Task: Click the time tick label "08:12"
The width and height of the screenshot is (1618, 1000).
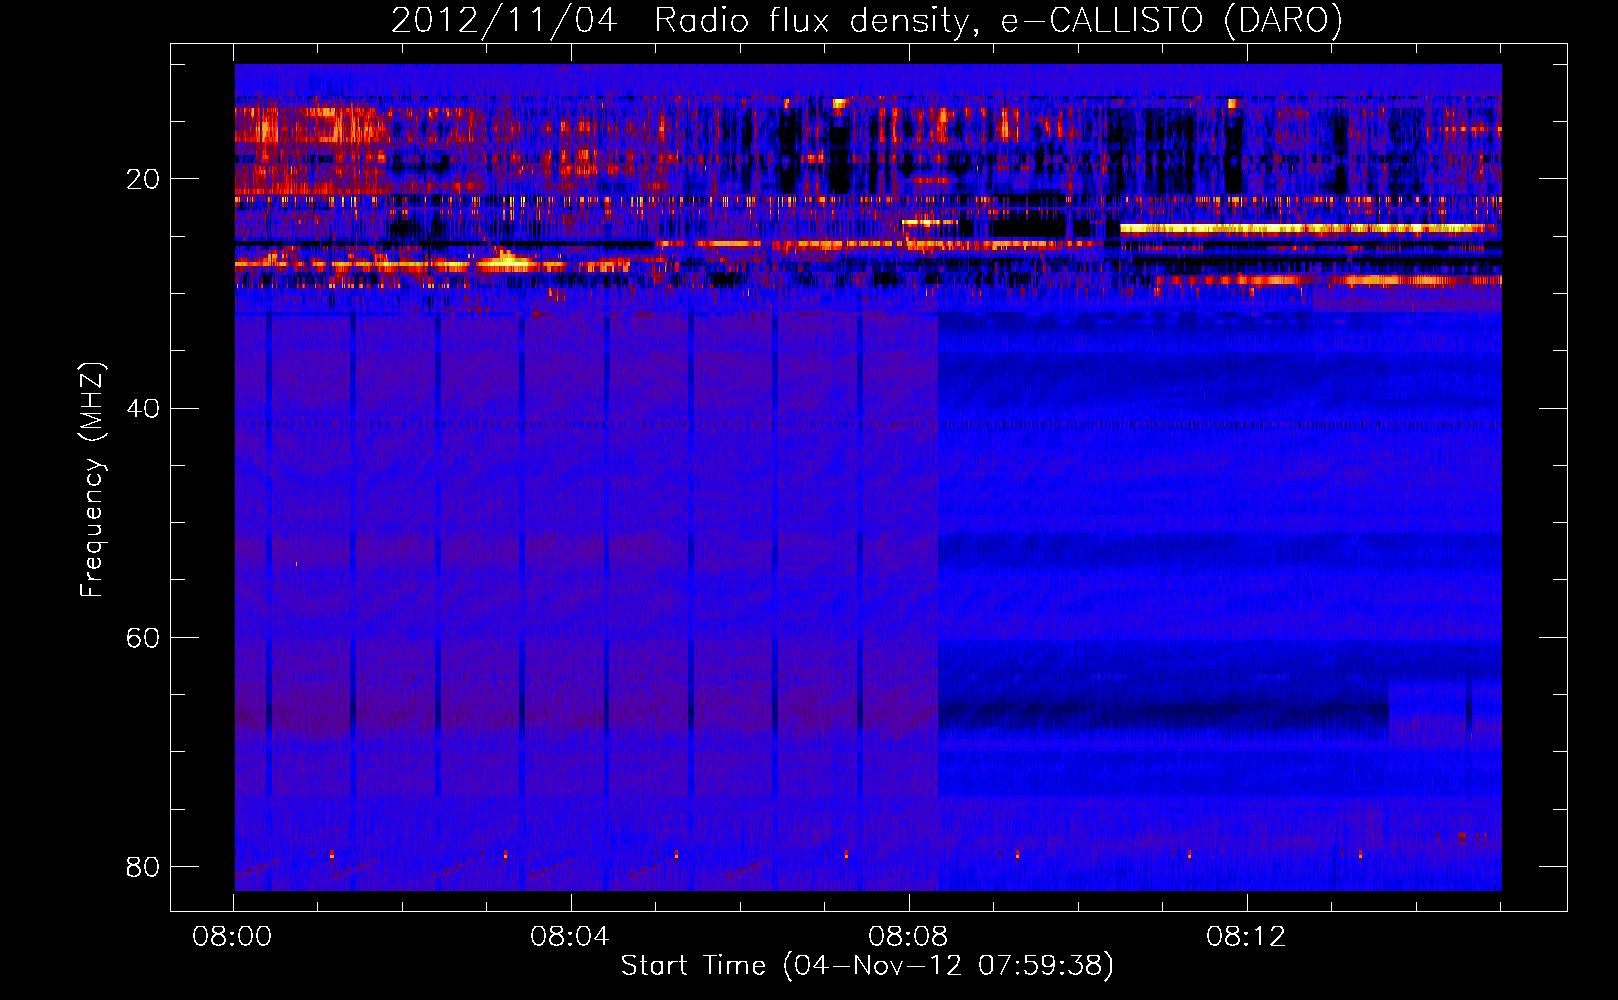Action: (1246, 937)
